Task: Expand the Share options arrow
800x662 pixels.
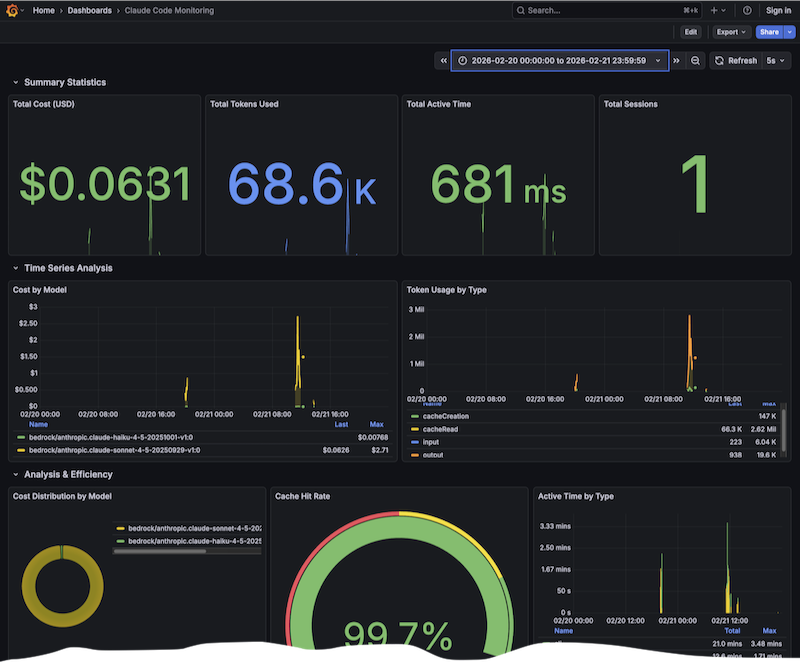Action: (790, 32)
